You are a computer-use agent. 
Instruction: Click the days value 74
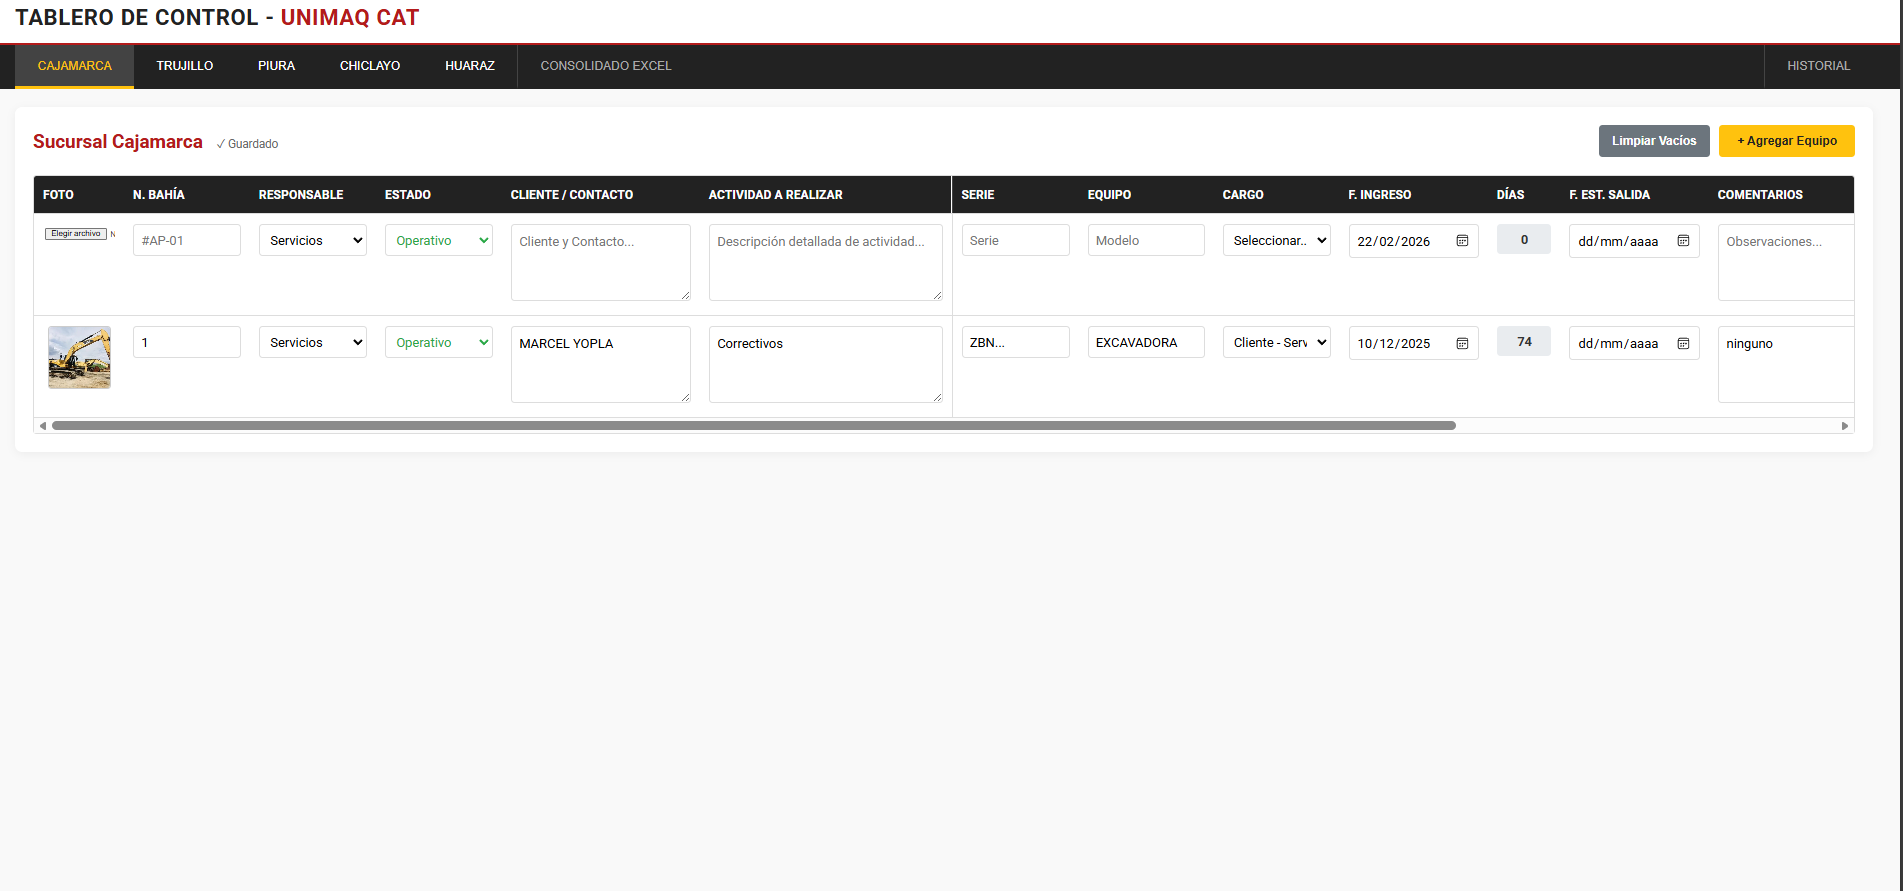coord(1524,341)
